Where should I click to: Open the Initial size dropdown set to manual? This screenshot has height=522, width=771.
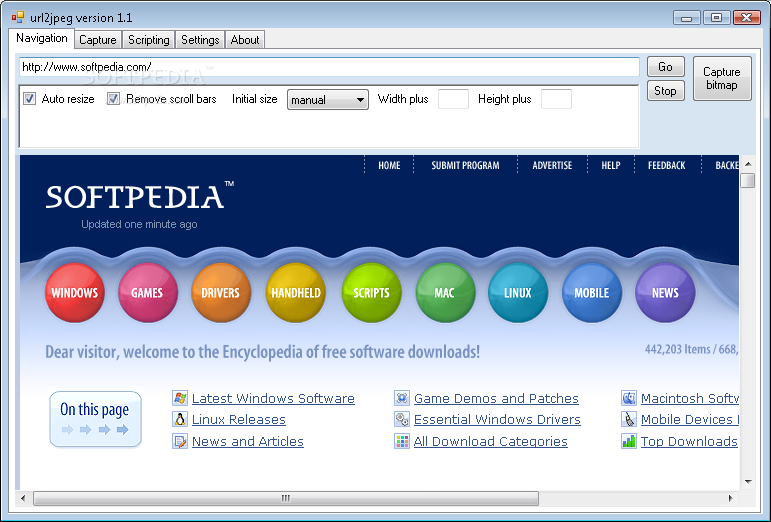tap(327, 100)
